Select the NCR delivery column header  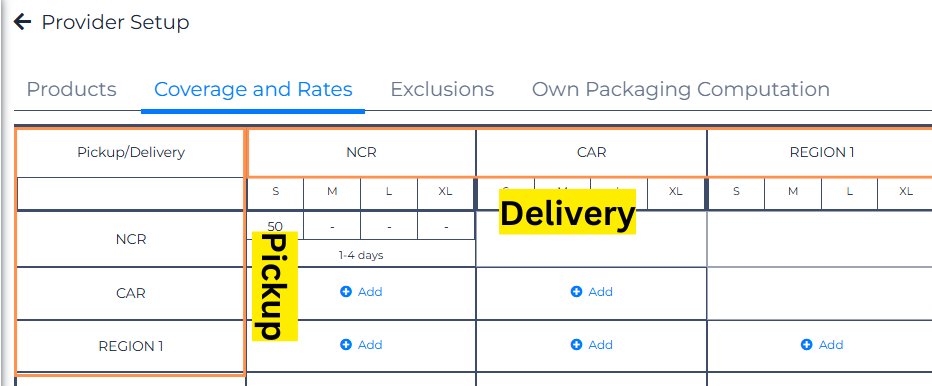(x=361, y=152)
